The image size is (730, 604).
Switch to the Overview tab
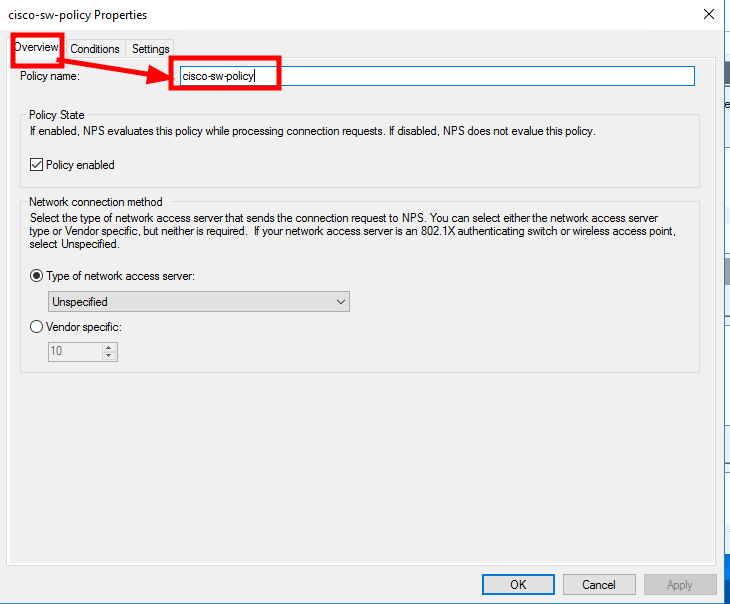click(x=36, y=48)
